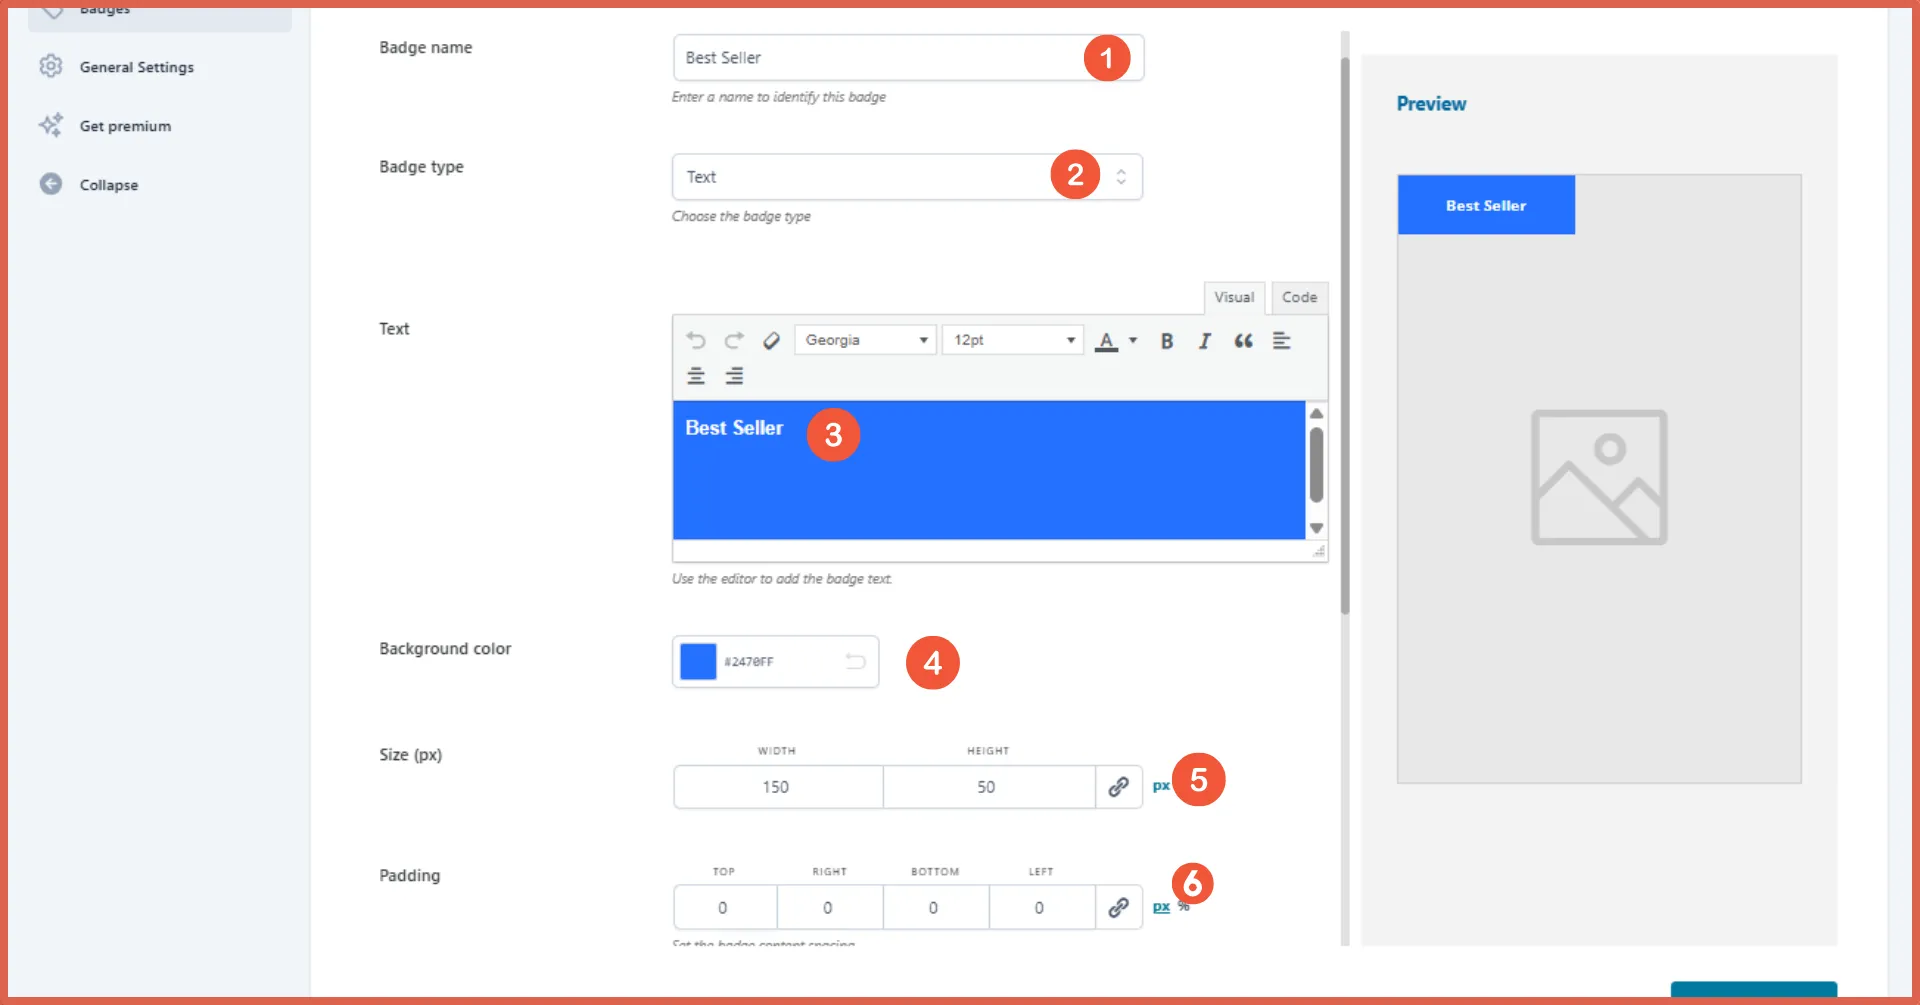Click the blue background color swatch

point(698,662)
